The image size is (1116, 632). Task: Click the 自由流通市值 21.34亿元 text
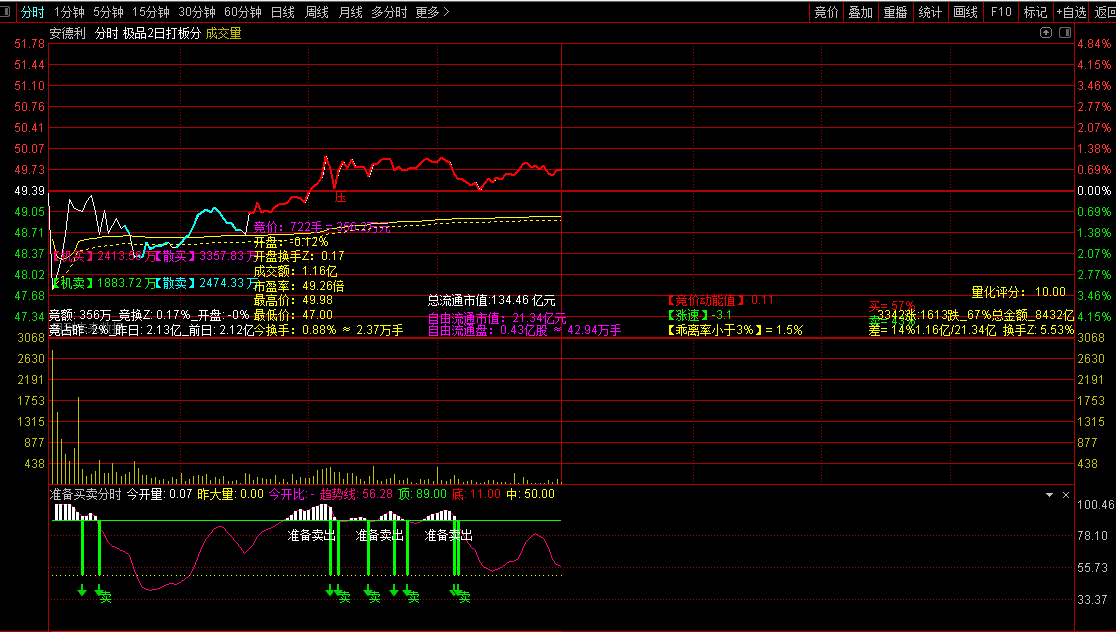pyautogui.click(x=497, y=318)
